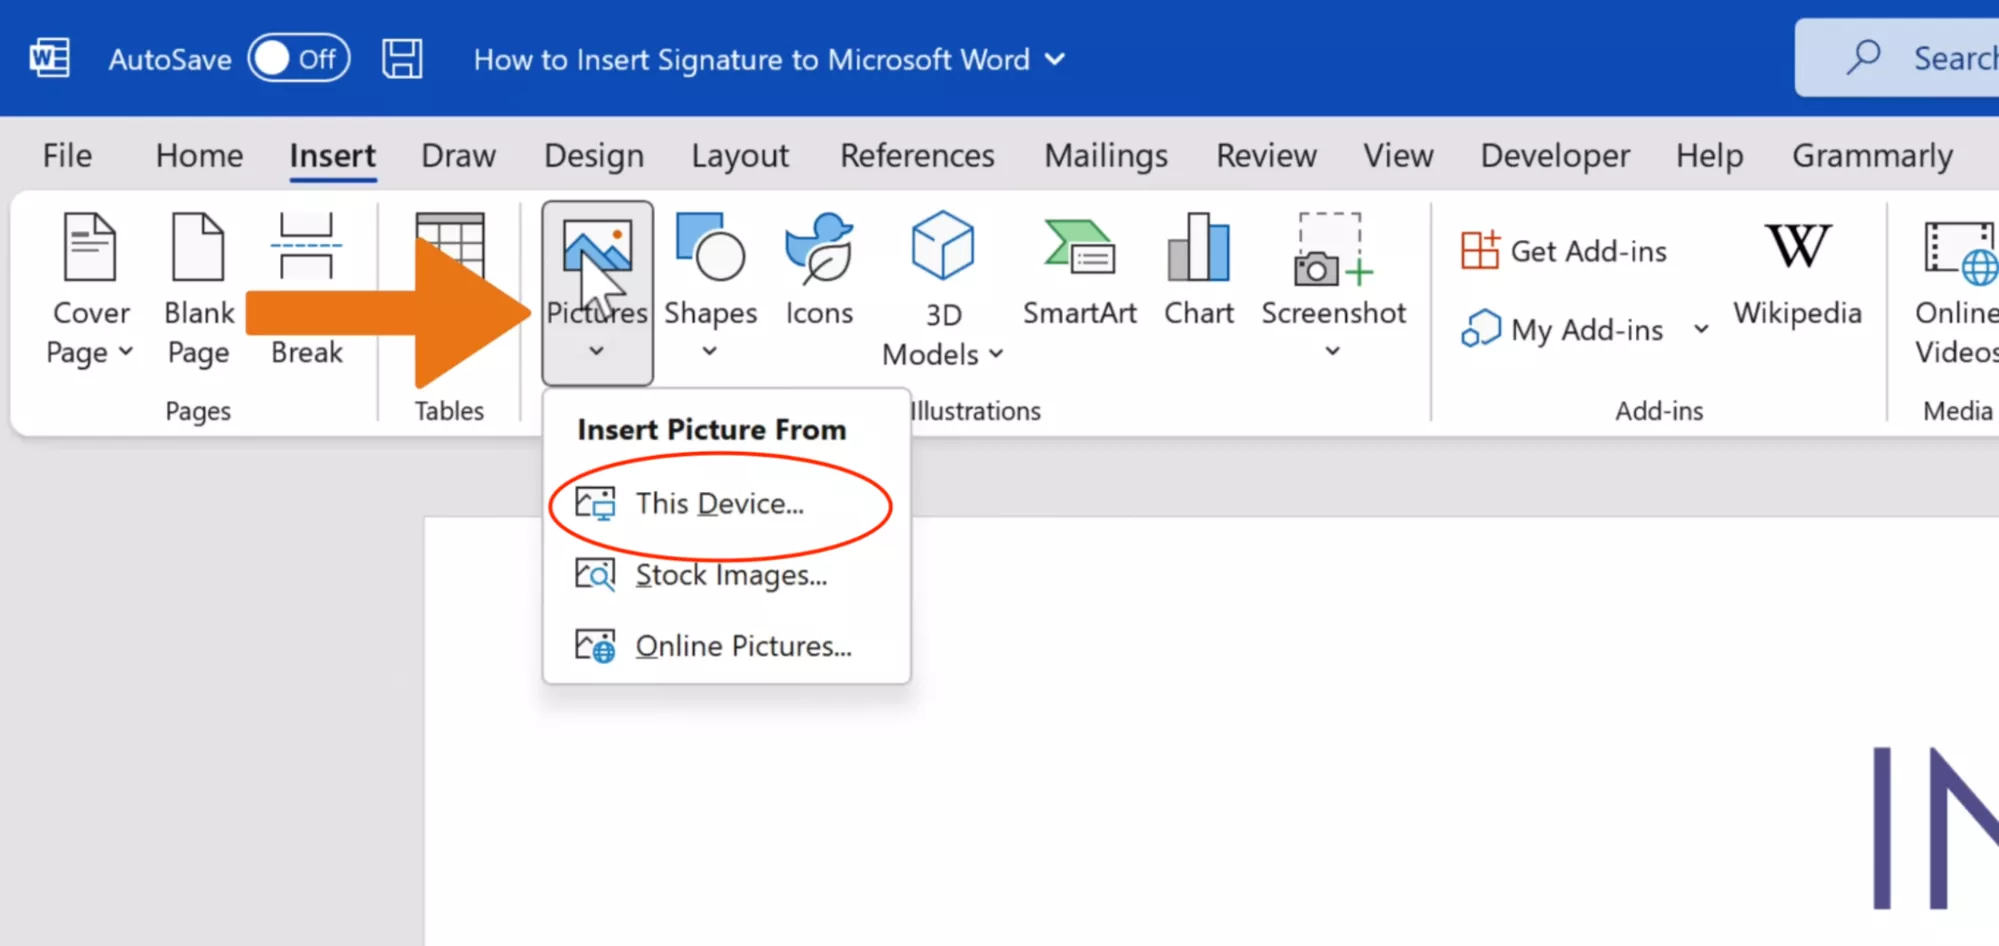The image size is (1999, 946).
Task: Toggle the AutoSave switch
Action: point(298,59)
